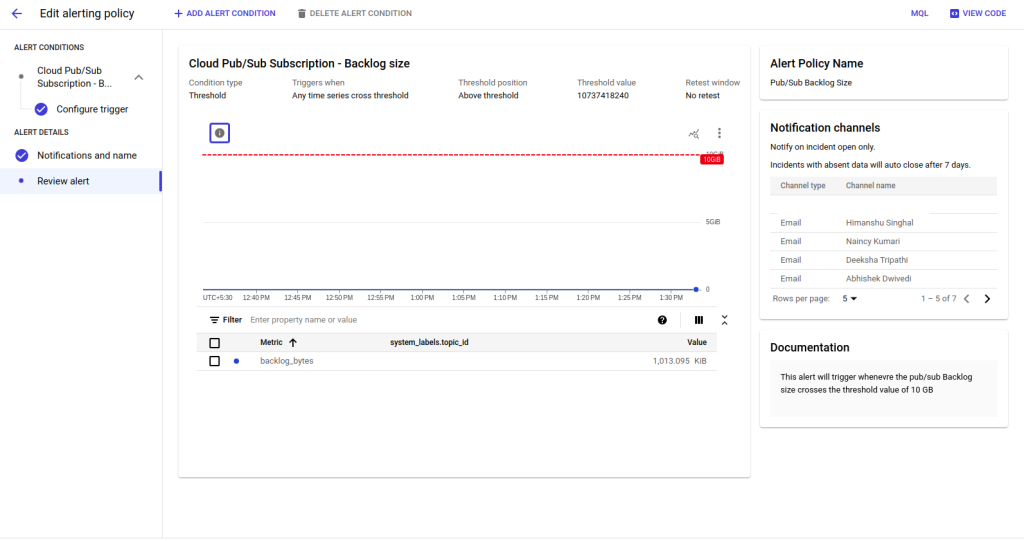Open View Code panel
The width and height of the screenshot is (1024, 541).
point(978,13)
